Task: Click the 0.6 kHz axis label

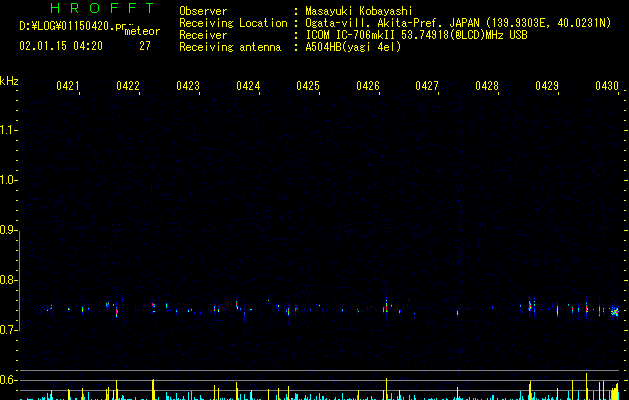Action: (8, 380)
